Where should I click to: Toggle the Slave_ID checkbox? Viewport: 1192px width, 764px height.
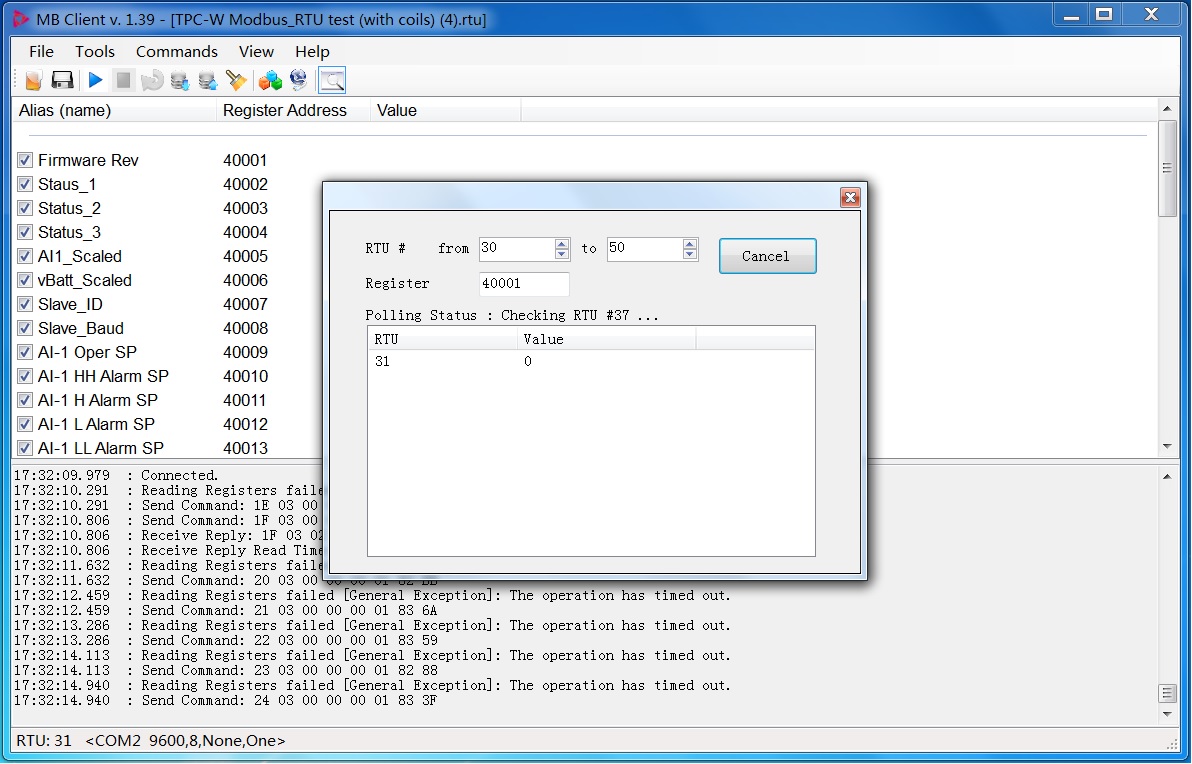click(x=25, y=304)
